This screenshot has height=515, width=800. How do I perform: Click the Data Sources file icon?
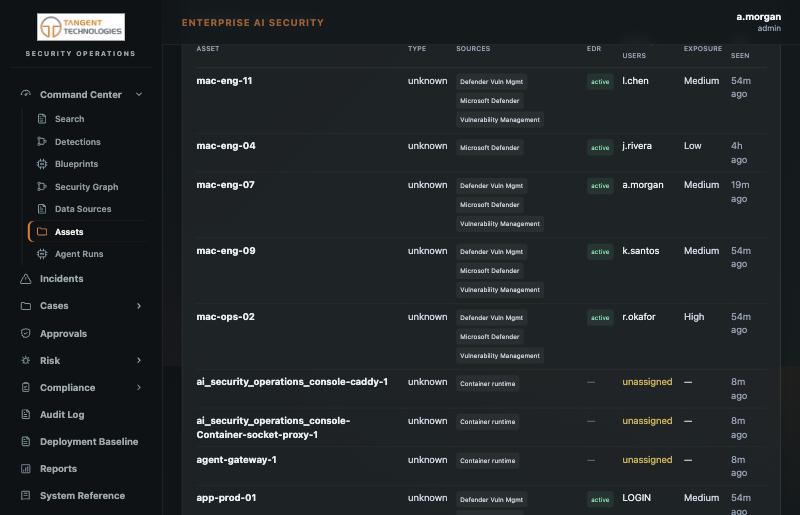coord(42,209)
